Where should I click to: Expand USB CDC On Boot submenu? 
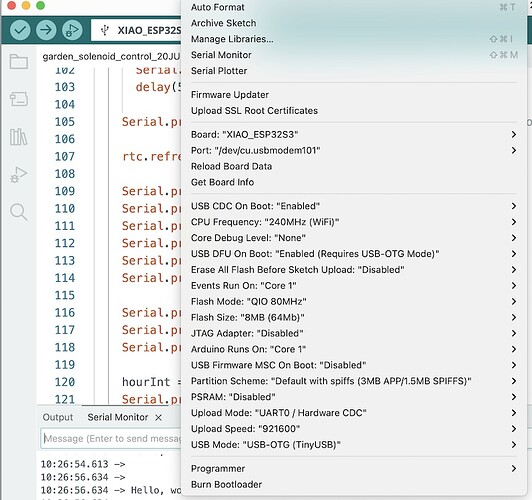(353, 206)
